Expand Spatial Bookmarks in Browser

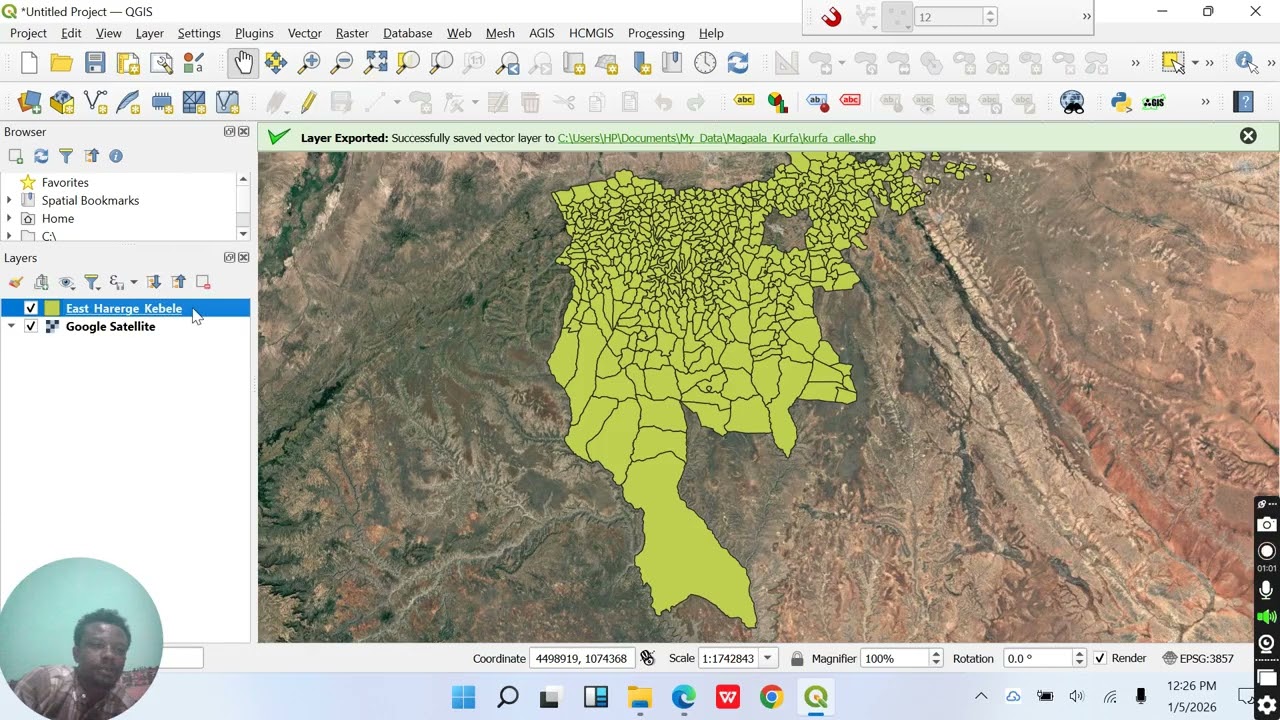9,200
